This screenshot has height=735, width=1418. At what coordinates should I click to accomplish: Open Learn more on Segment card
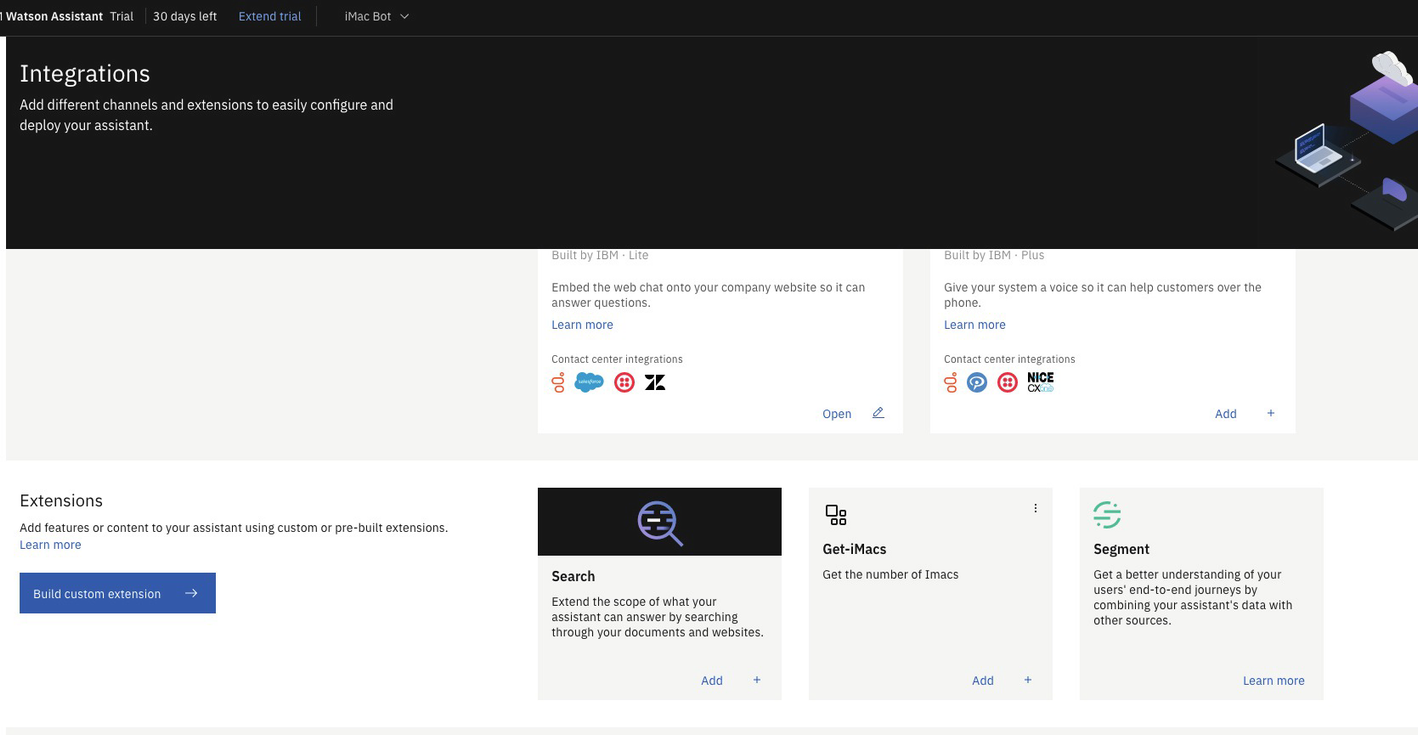[1273, 680]
